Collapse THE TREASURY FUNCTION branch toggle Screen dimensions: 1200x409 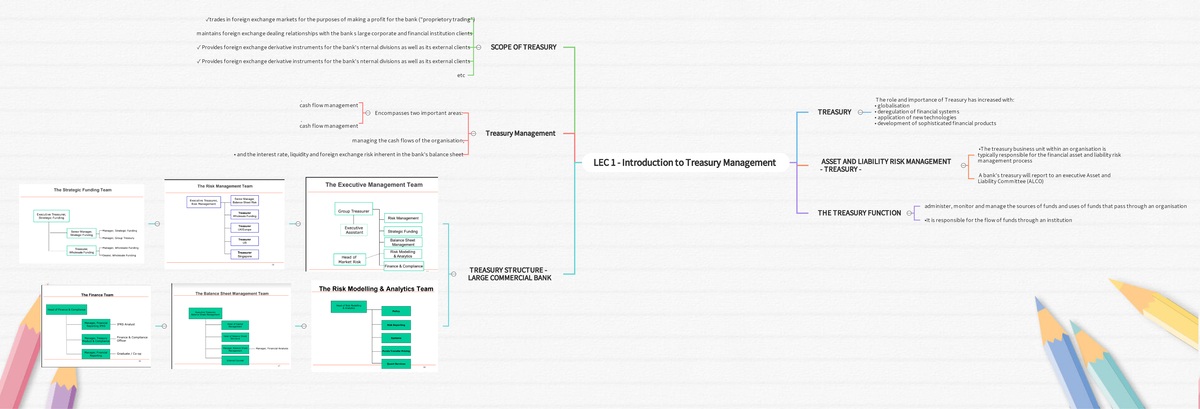coord(908,213)
